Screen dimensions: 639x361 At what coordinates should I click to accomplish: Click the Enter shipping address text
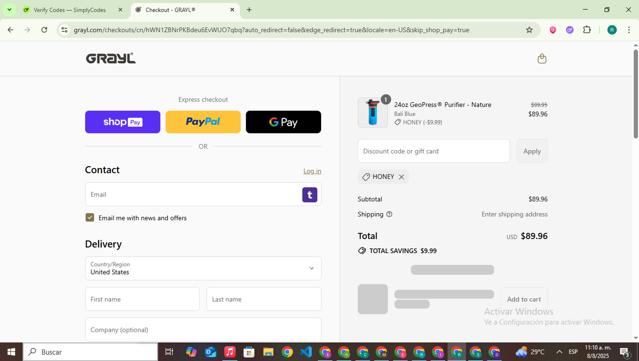(514, 214)
